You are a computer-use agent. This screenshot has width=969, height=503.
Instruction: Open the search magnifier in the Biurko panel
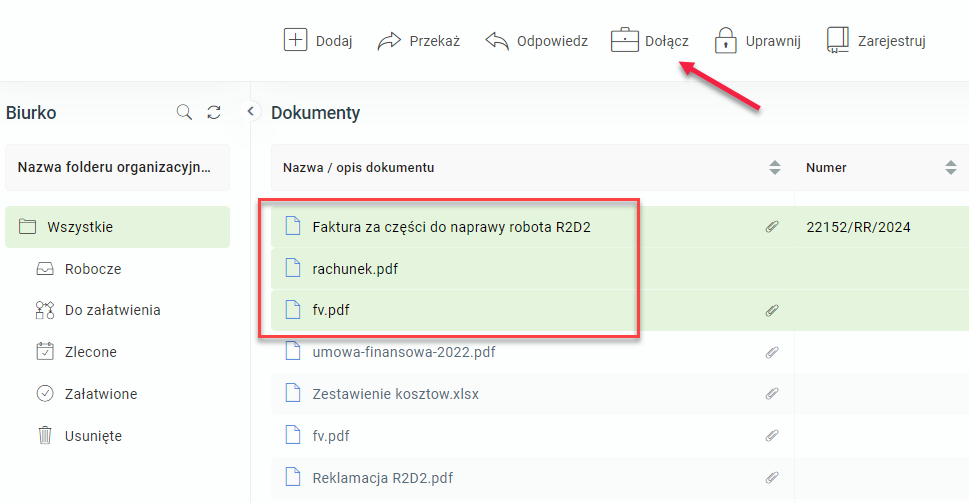pyautogui.click(x=184, y=112)
